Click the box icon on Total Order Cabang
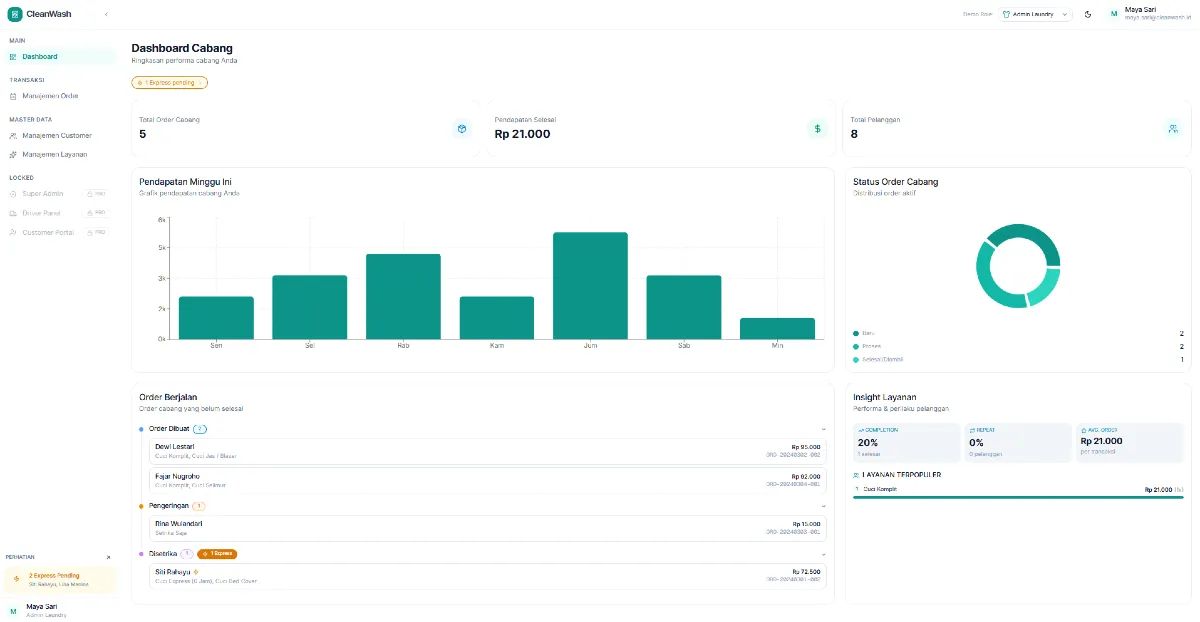1200x622 pixels. (x=462, y=129)
